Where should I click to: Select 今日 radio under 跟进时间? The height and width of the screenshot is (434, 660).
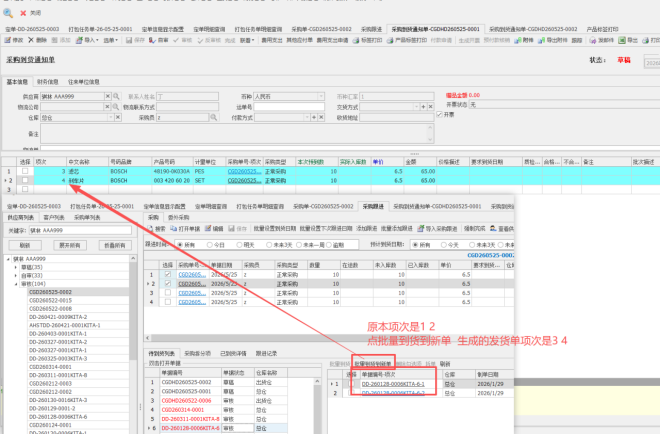[x=209, y=245]
